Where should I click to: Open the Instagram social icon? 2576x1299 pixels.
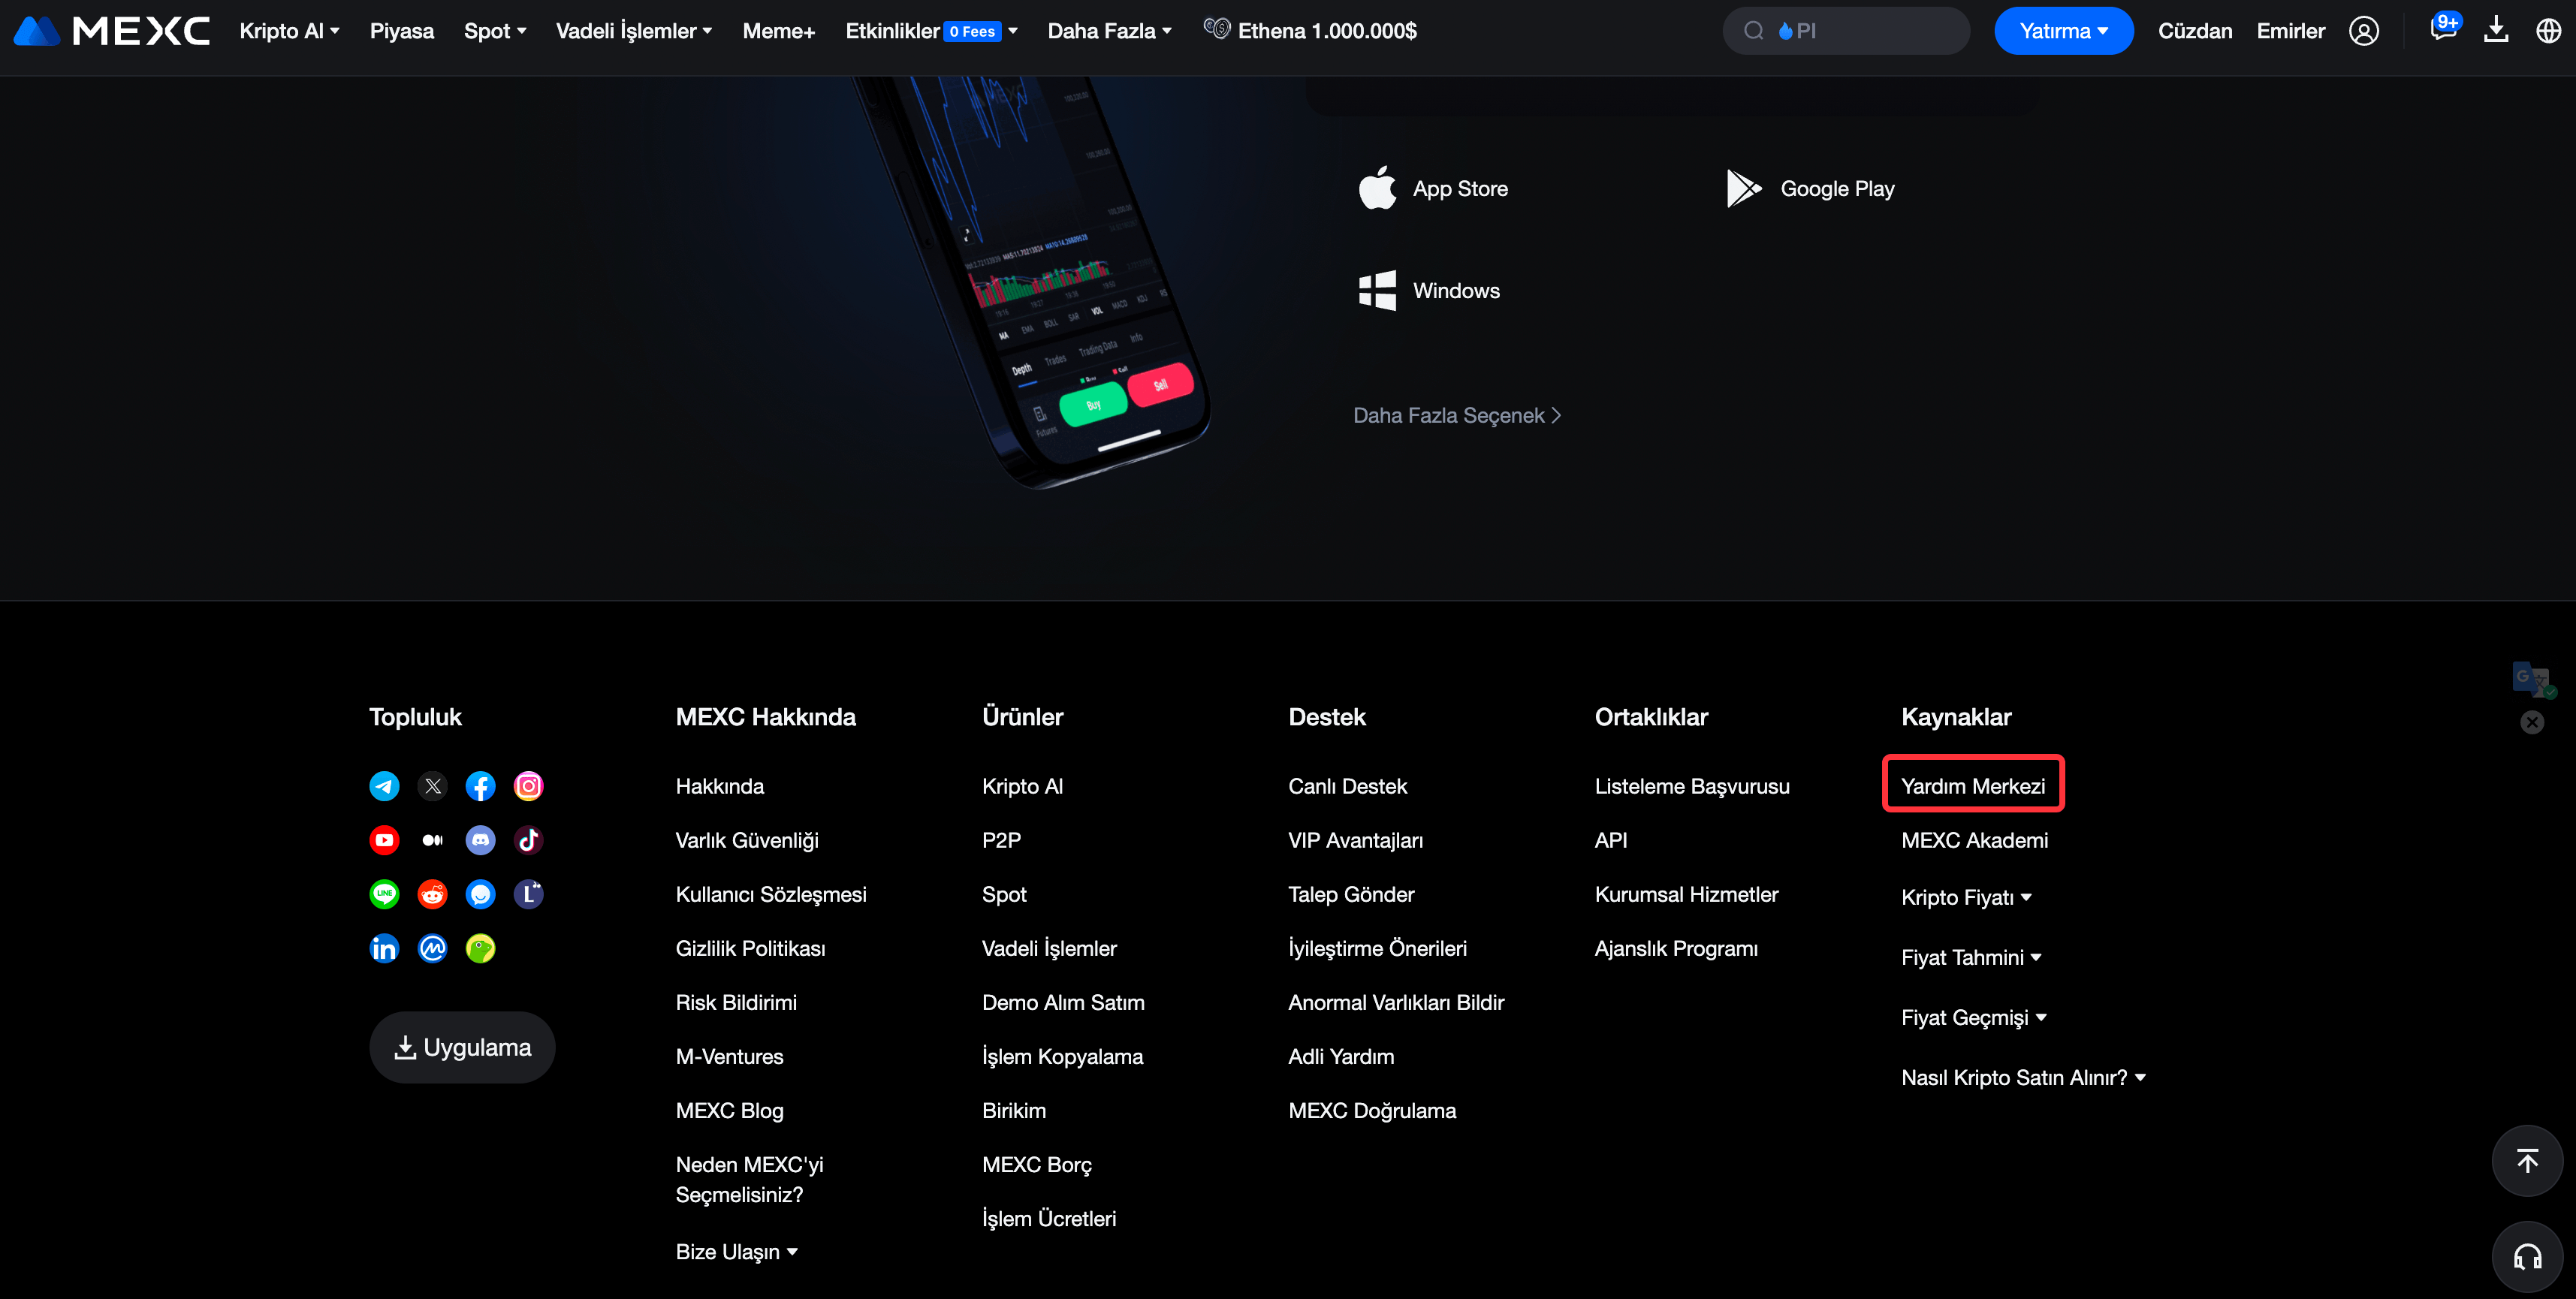coord(528,786)
